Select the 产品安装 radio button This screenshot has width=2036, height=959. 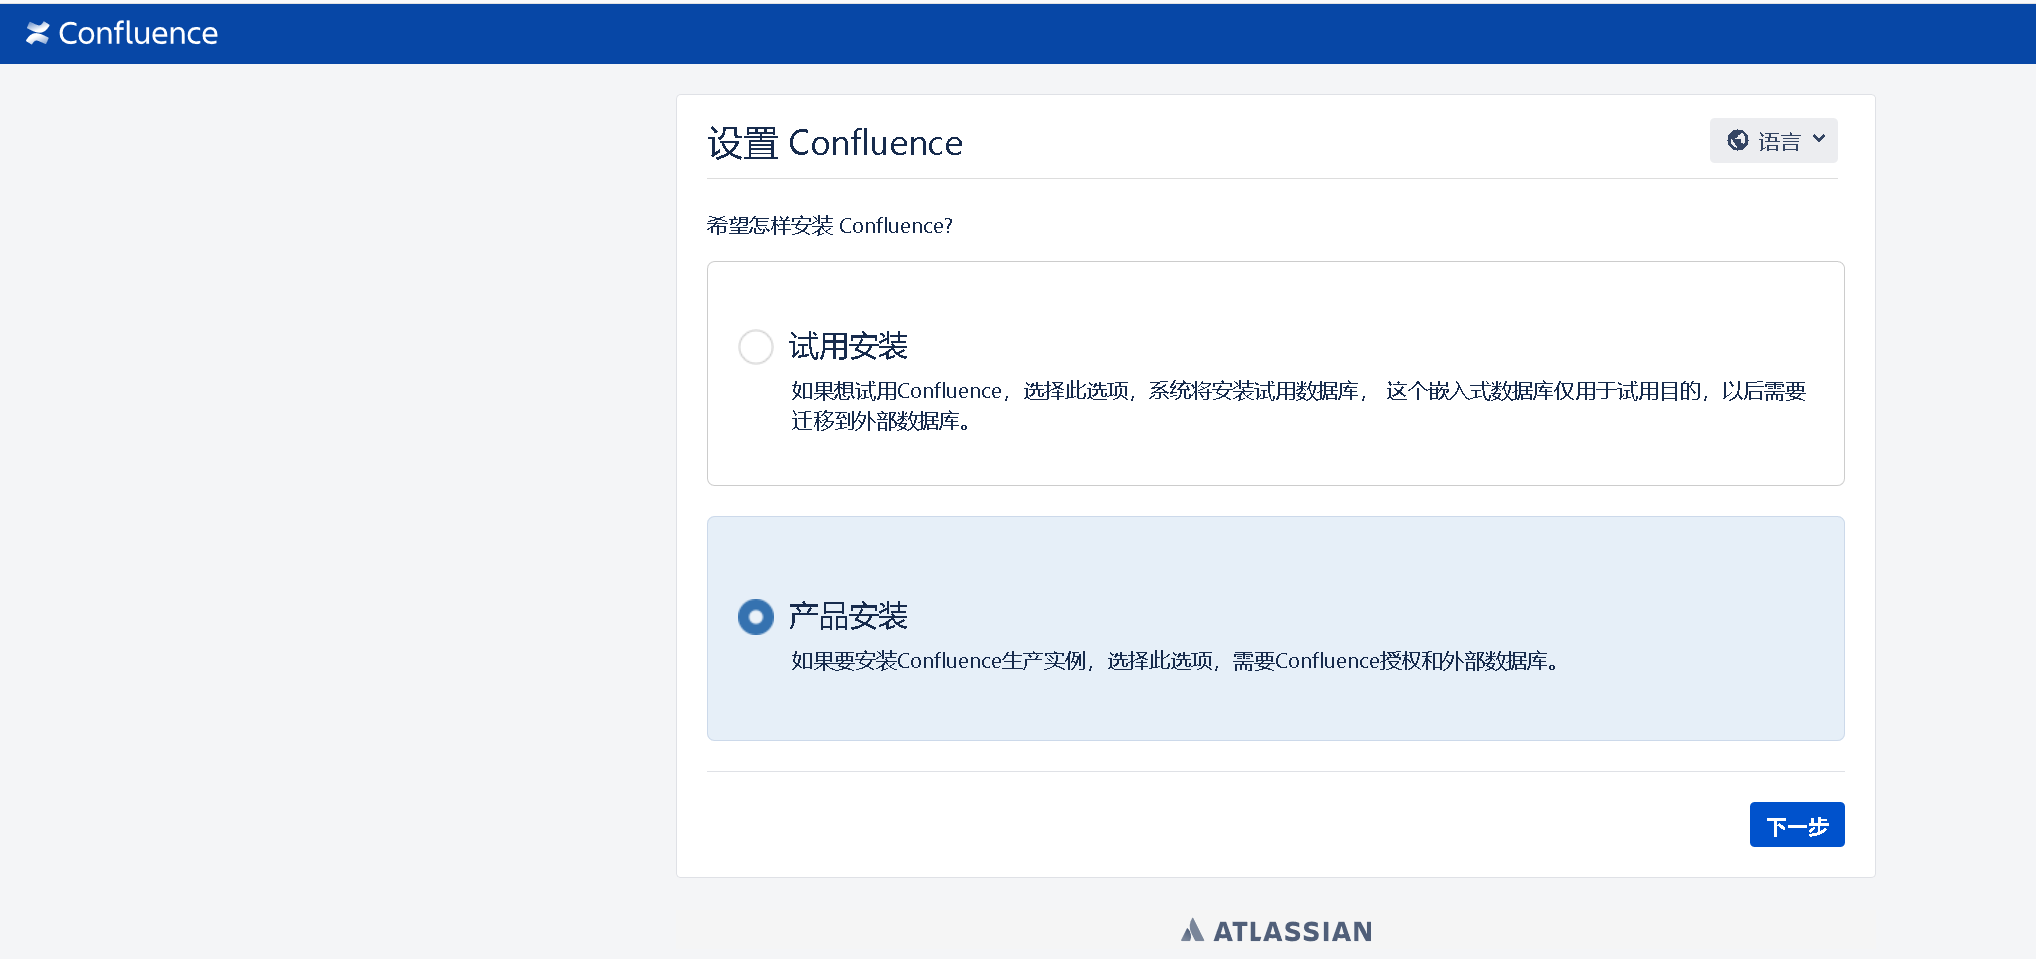[x=755, y=617]
